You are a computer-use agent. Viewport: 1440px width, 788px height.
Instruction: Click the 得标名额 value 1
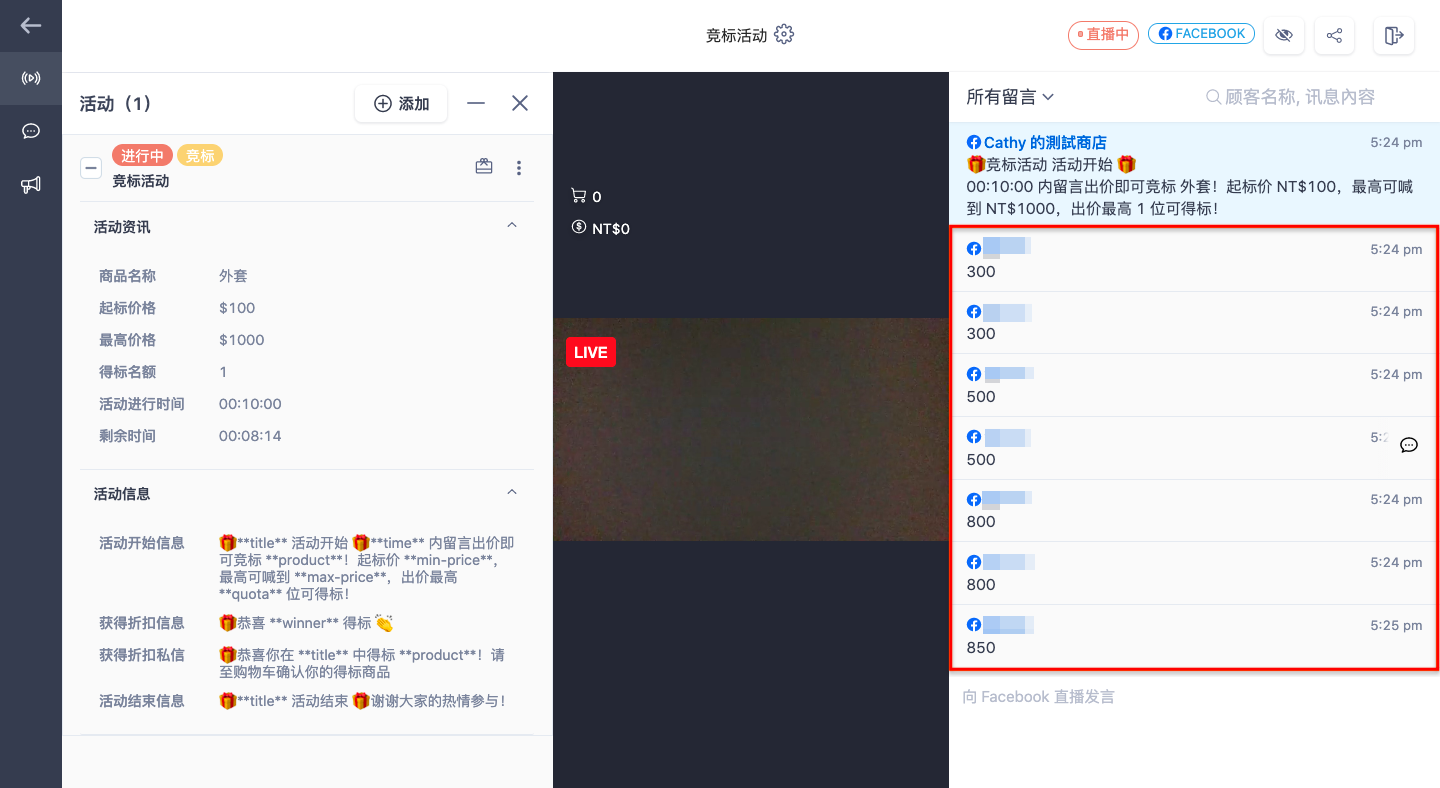[x=223, y=372]
